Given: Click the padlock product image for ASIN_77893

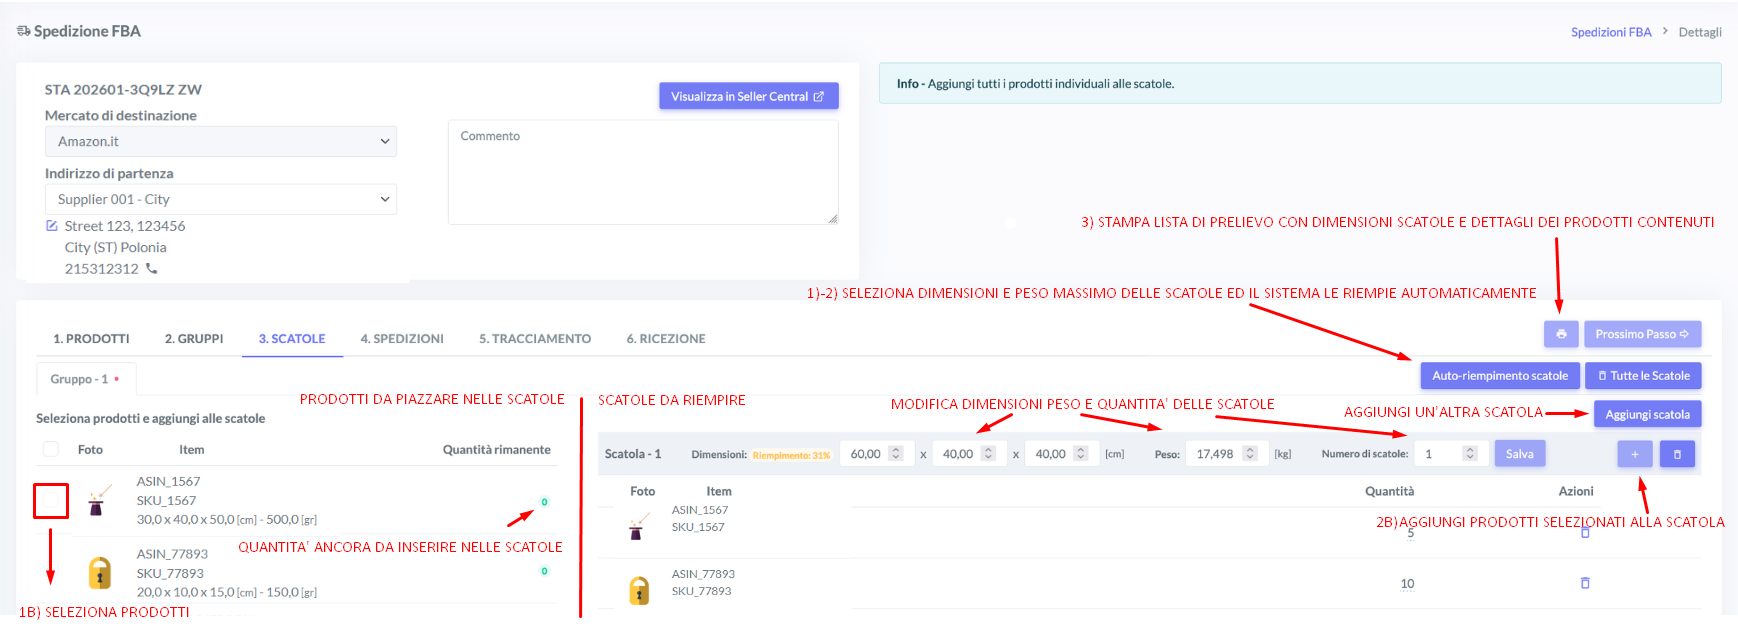Looking at the screenshot, I should pos(99,573).
